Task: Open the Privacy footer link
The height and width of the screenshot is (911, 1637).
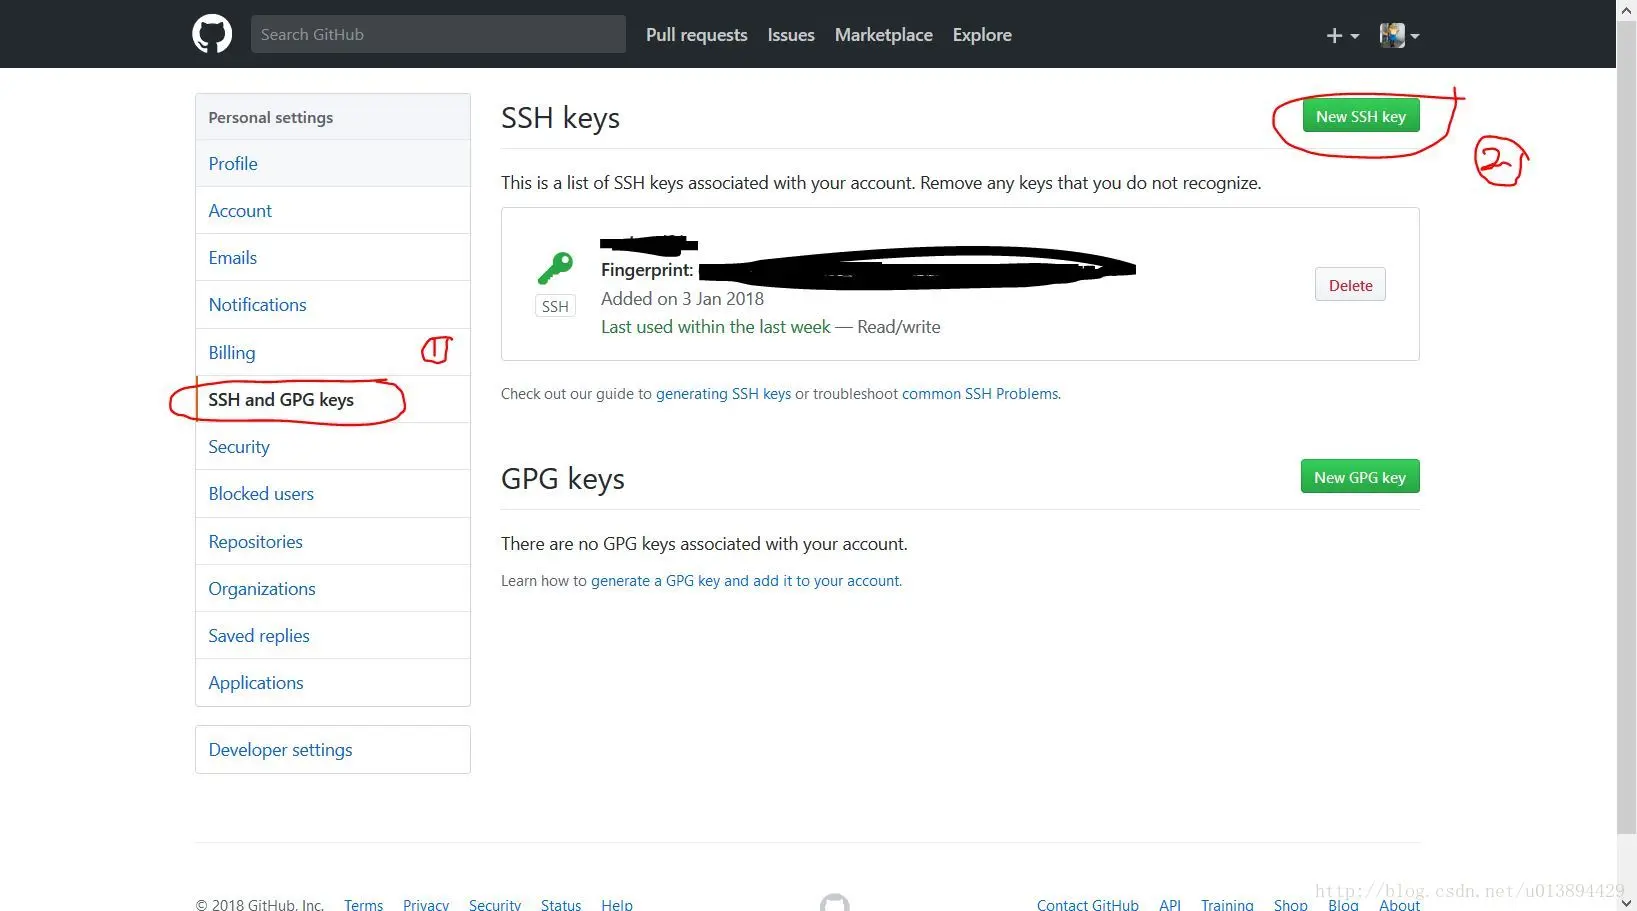Action: [426, 904]
